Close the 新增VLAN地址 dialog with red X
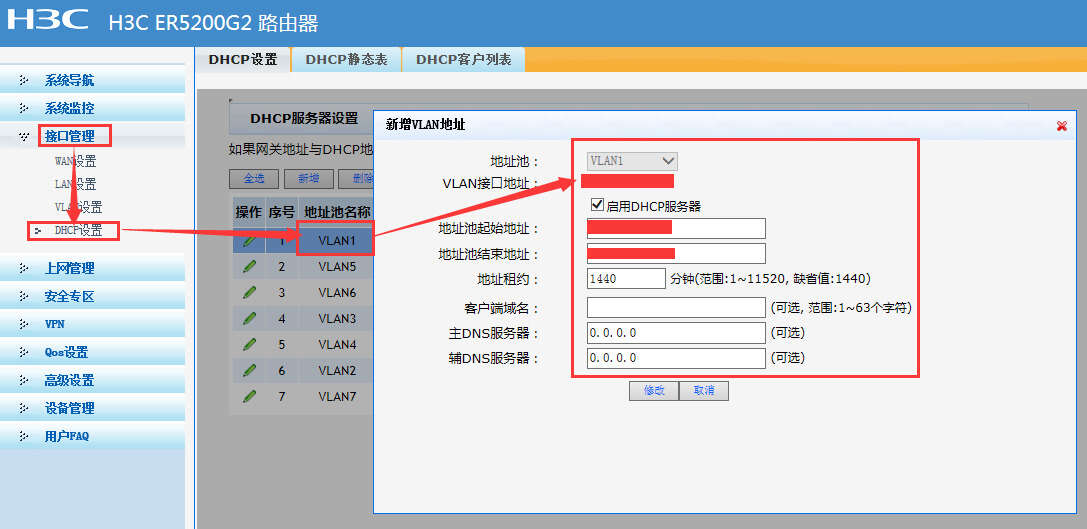The width and height of the screenshot is (1087, 529). click(1061, 125)
